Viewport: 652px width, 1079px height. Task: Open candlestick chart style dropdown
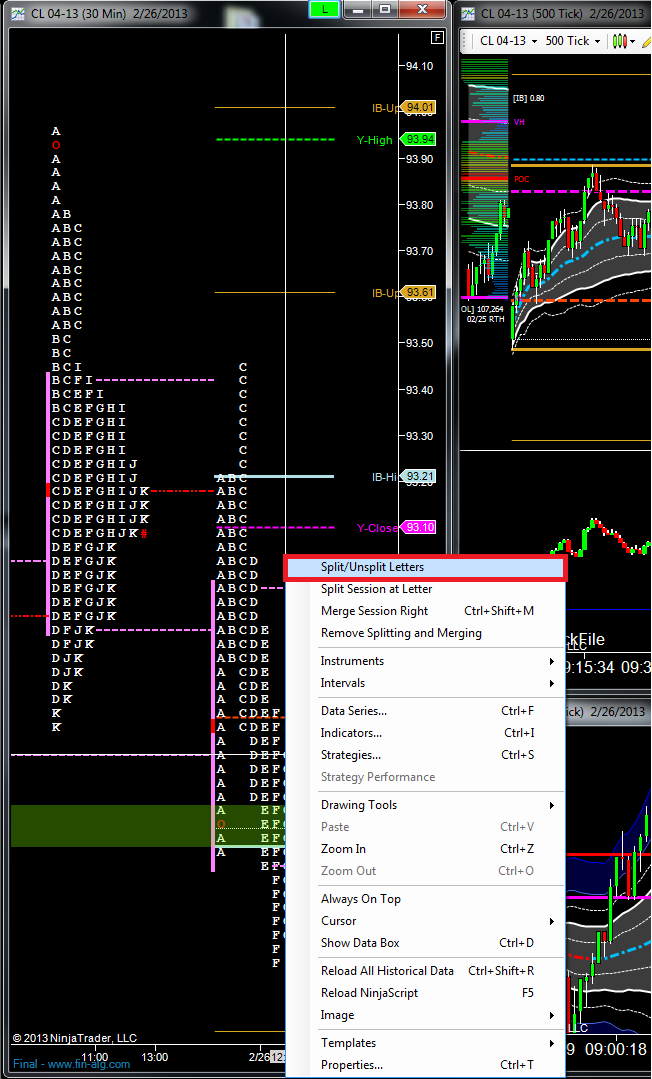[x=625, y=41]
